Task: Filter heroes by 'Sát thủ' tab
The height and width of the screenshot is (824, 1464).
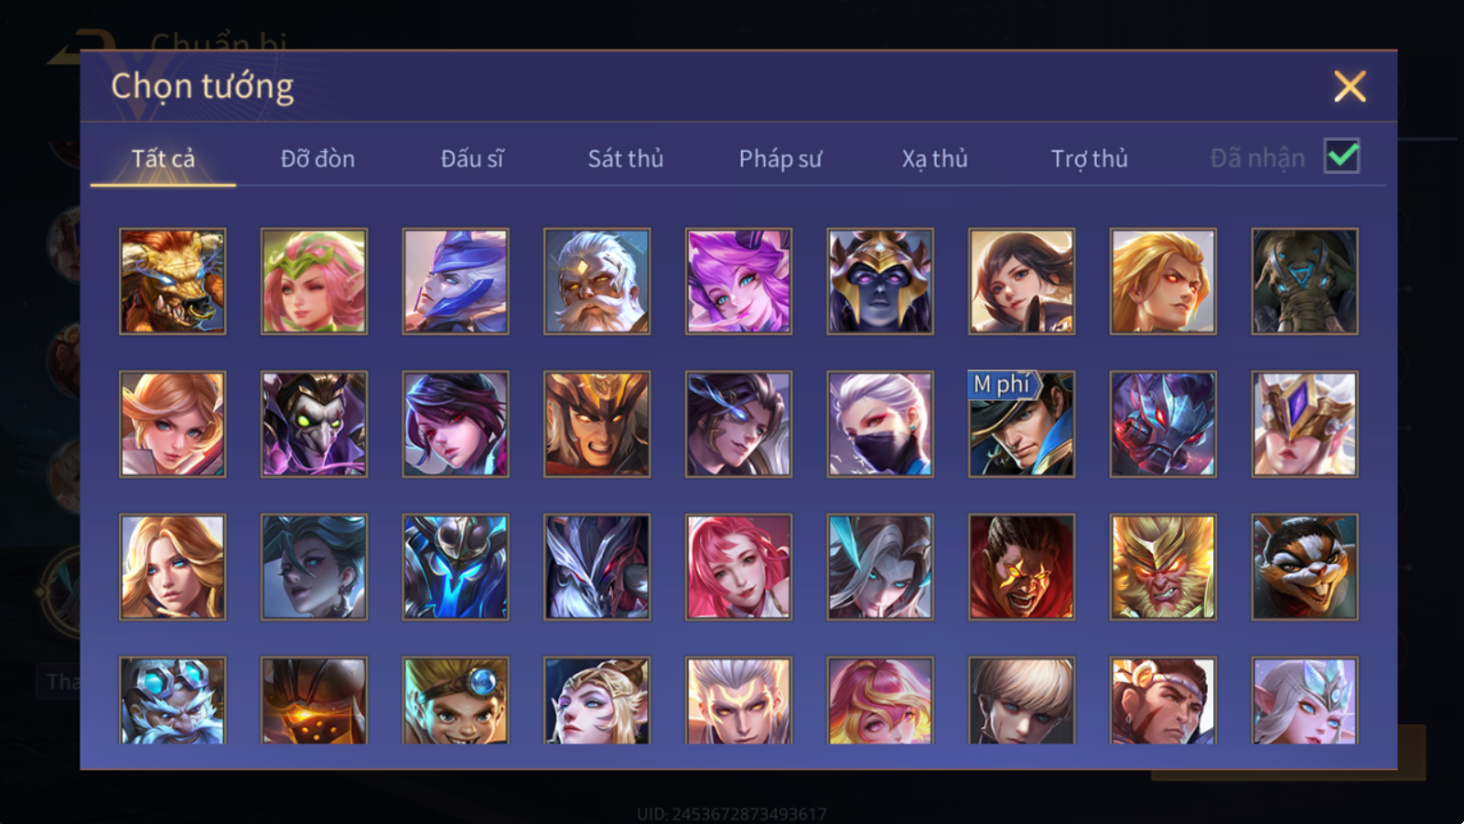Action: point(626,158)
